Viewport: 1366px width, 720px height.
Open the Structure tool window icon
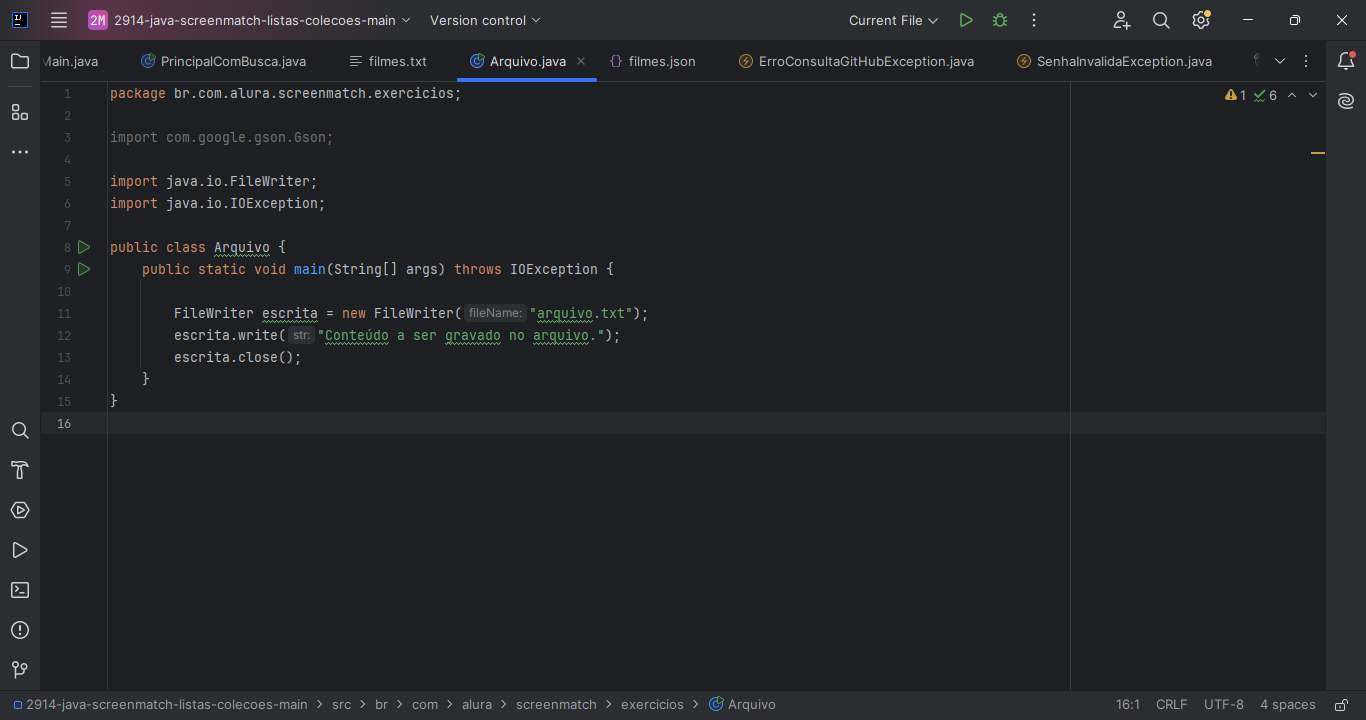click(20, 112)
